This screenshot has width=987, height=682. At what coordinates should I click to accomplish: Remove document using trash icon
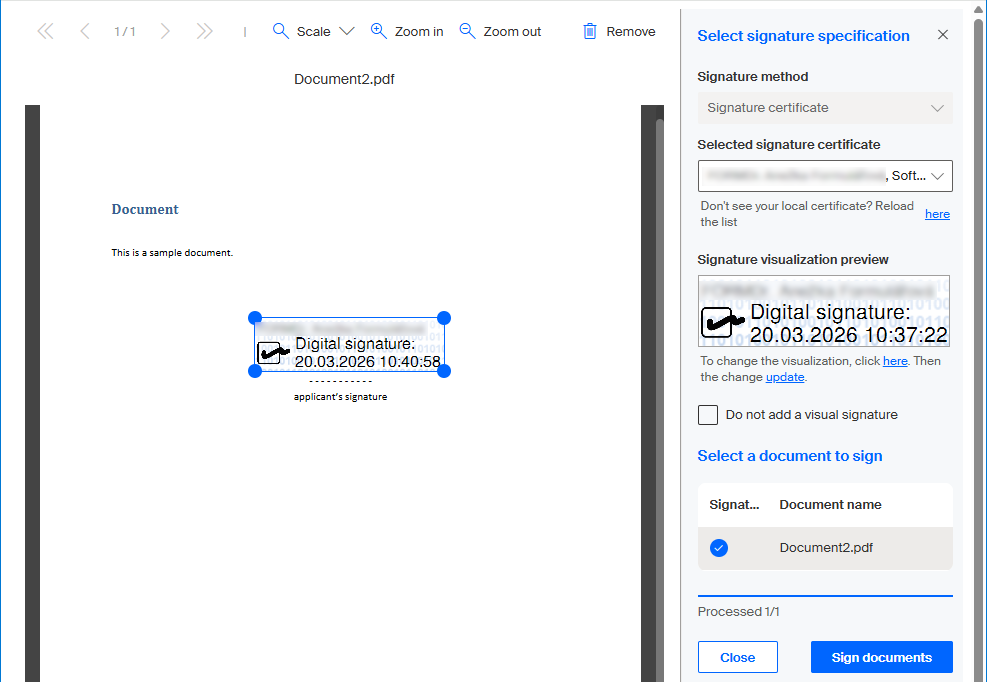(x=590, y=31)
